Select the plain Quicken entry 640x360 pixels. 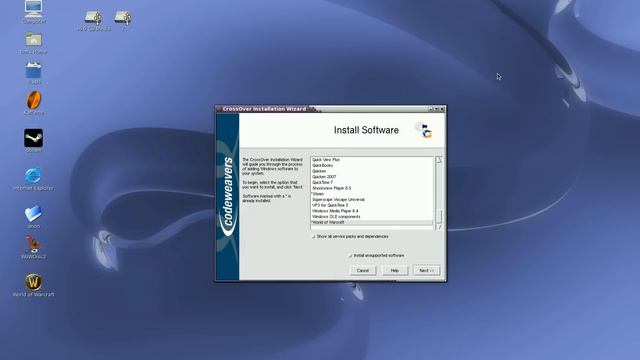click(371, 171)
